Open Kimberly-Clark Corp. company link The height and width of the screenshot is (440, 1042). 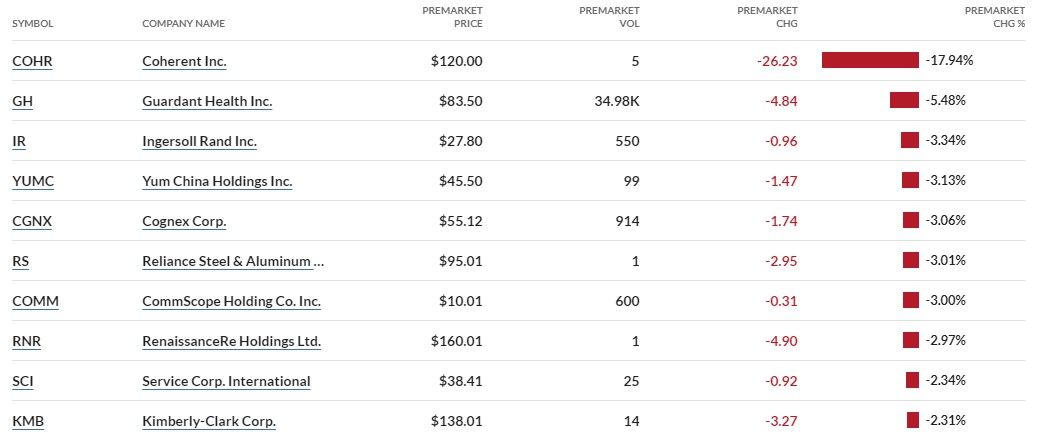[x=209, y=421]
